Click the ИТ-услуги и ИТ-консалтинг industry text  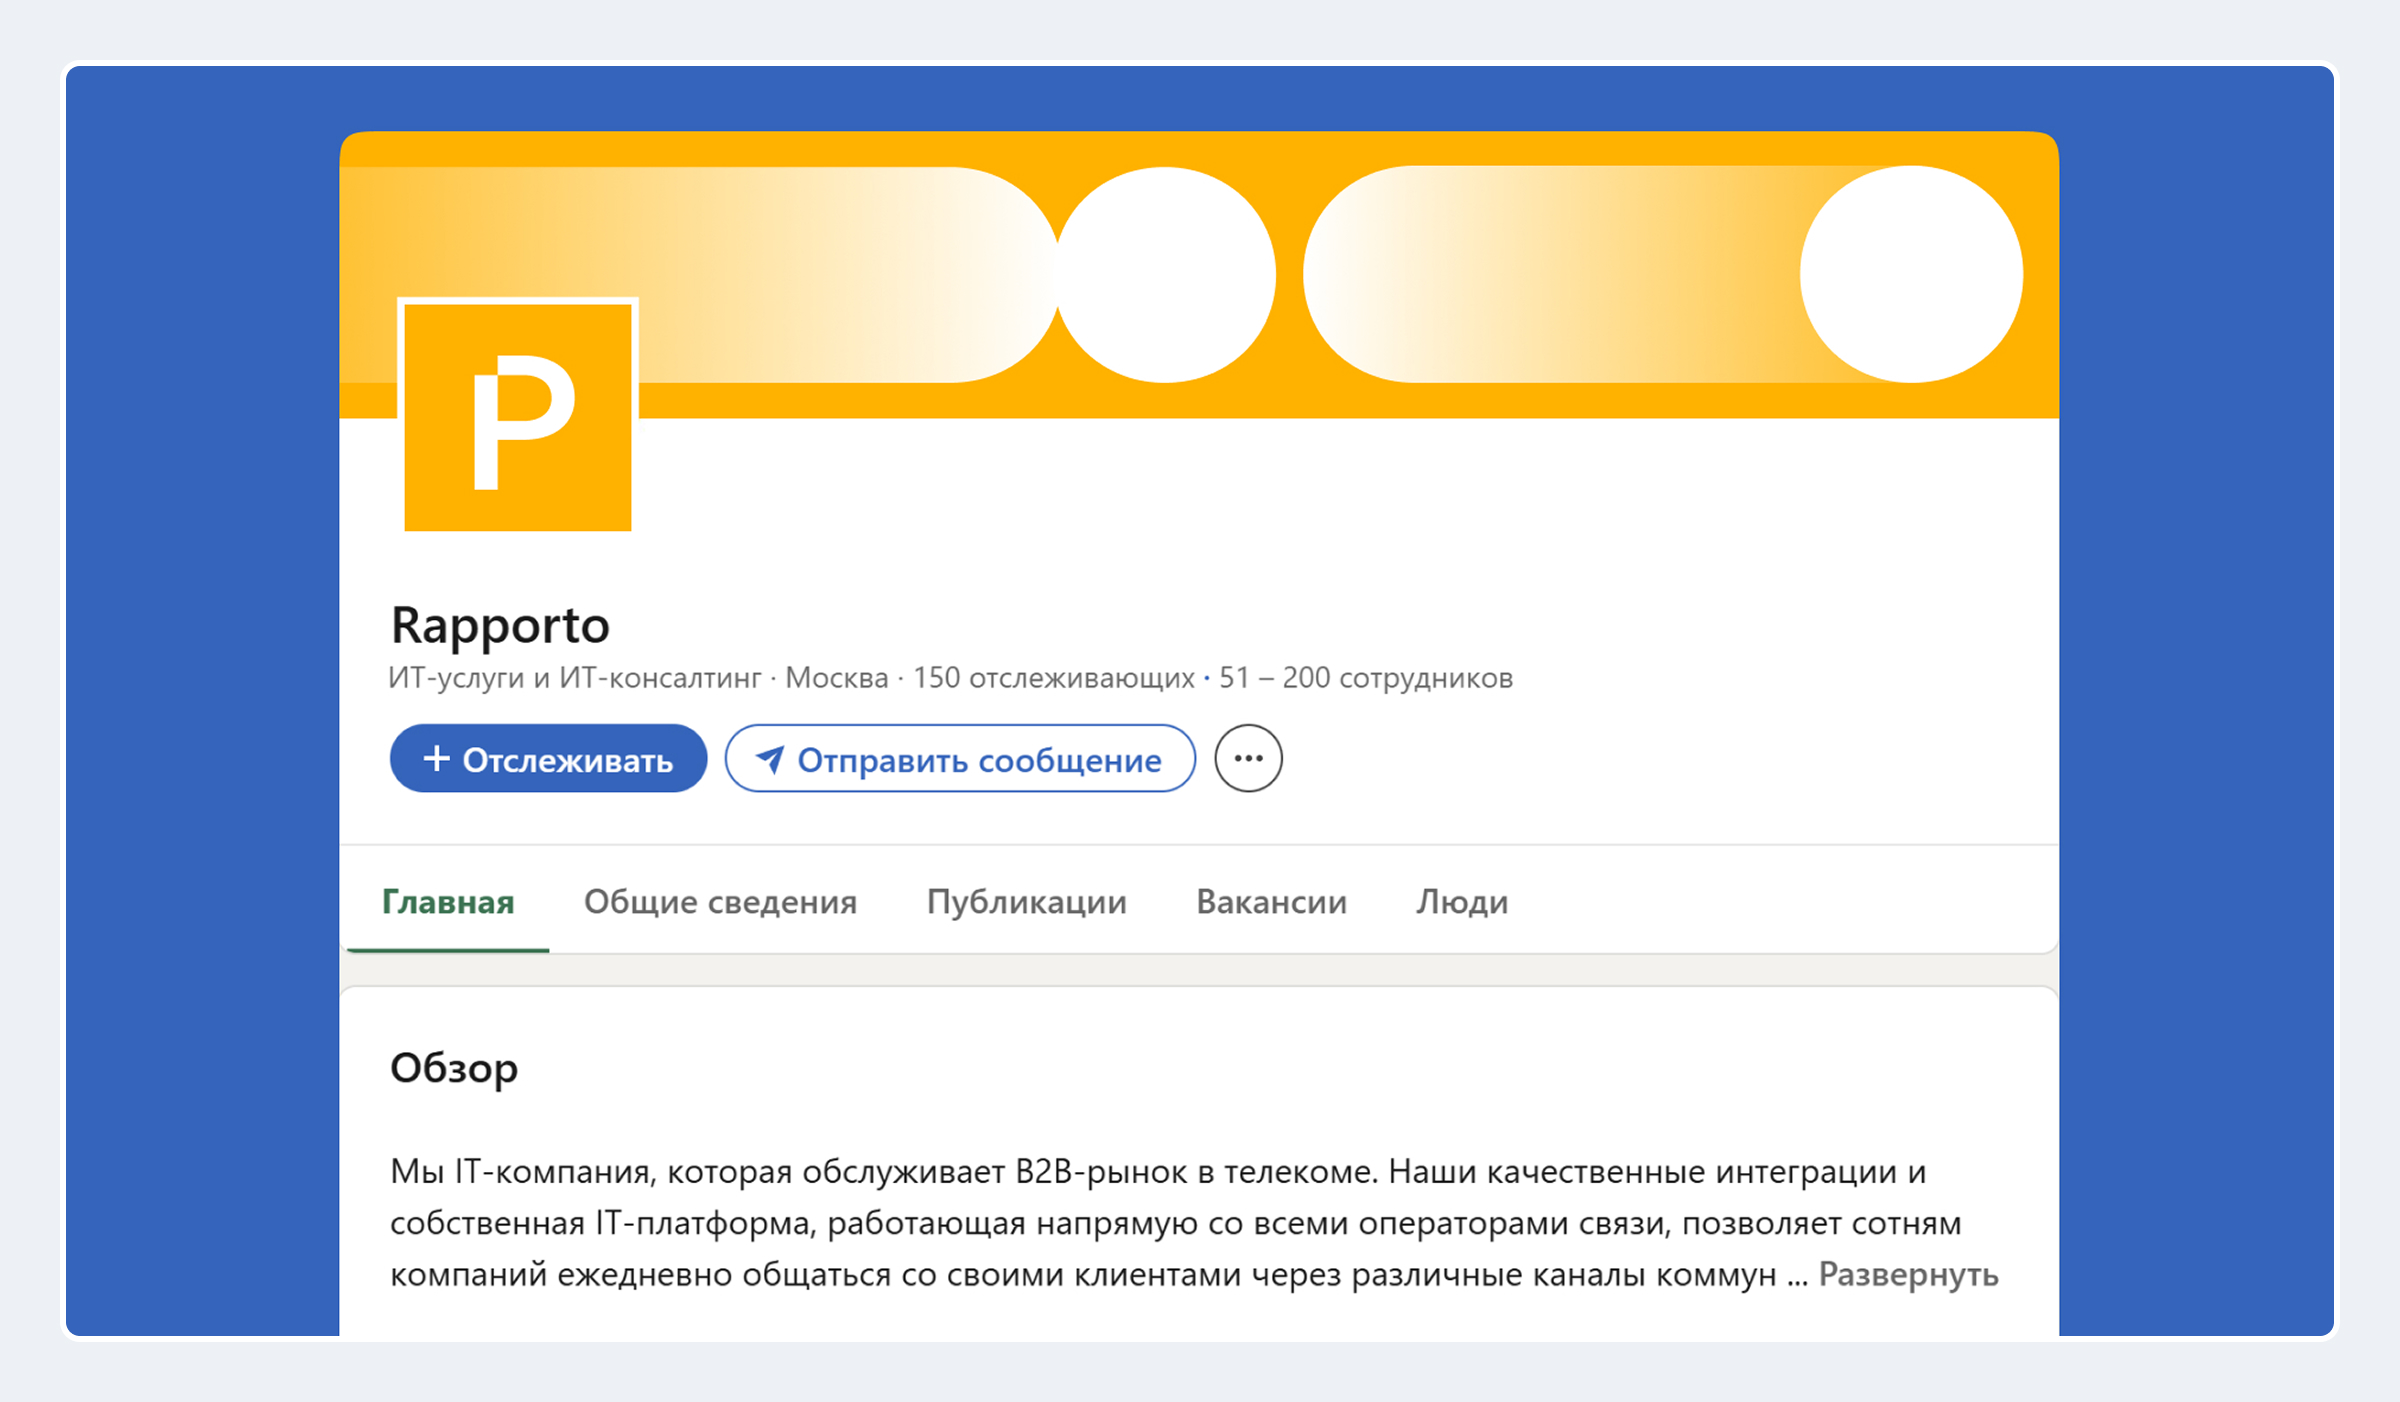point(575,678)
